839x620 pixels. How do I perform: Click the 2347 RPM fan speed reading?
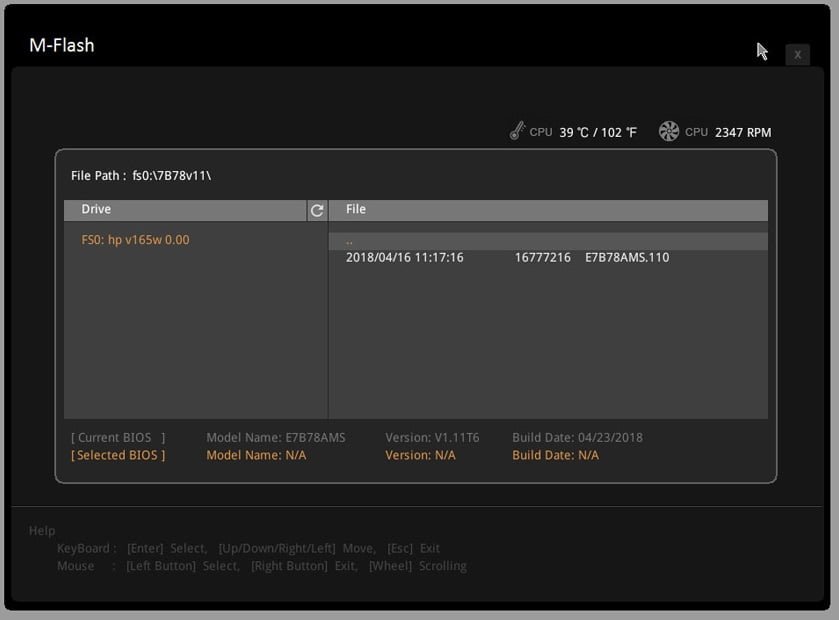(743, 132)
